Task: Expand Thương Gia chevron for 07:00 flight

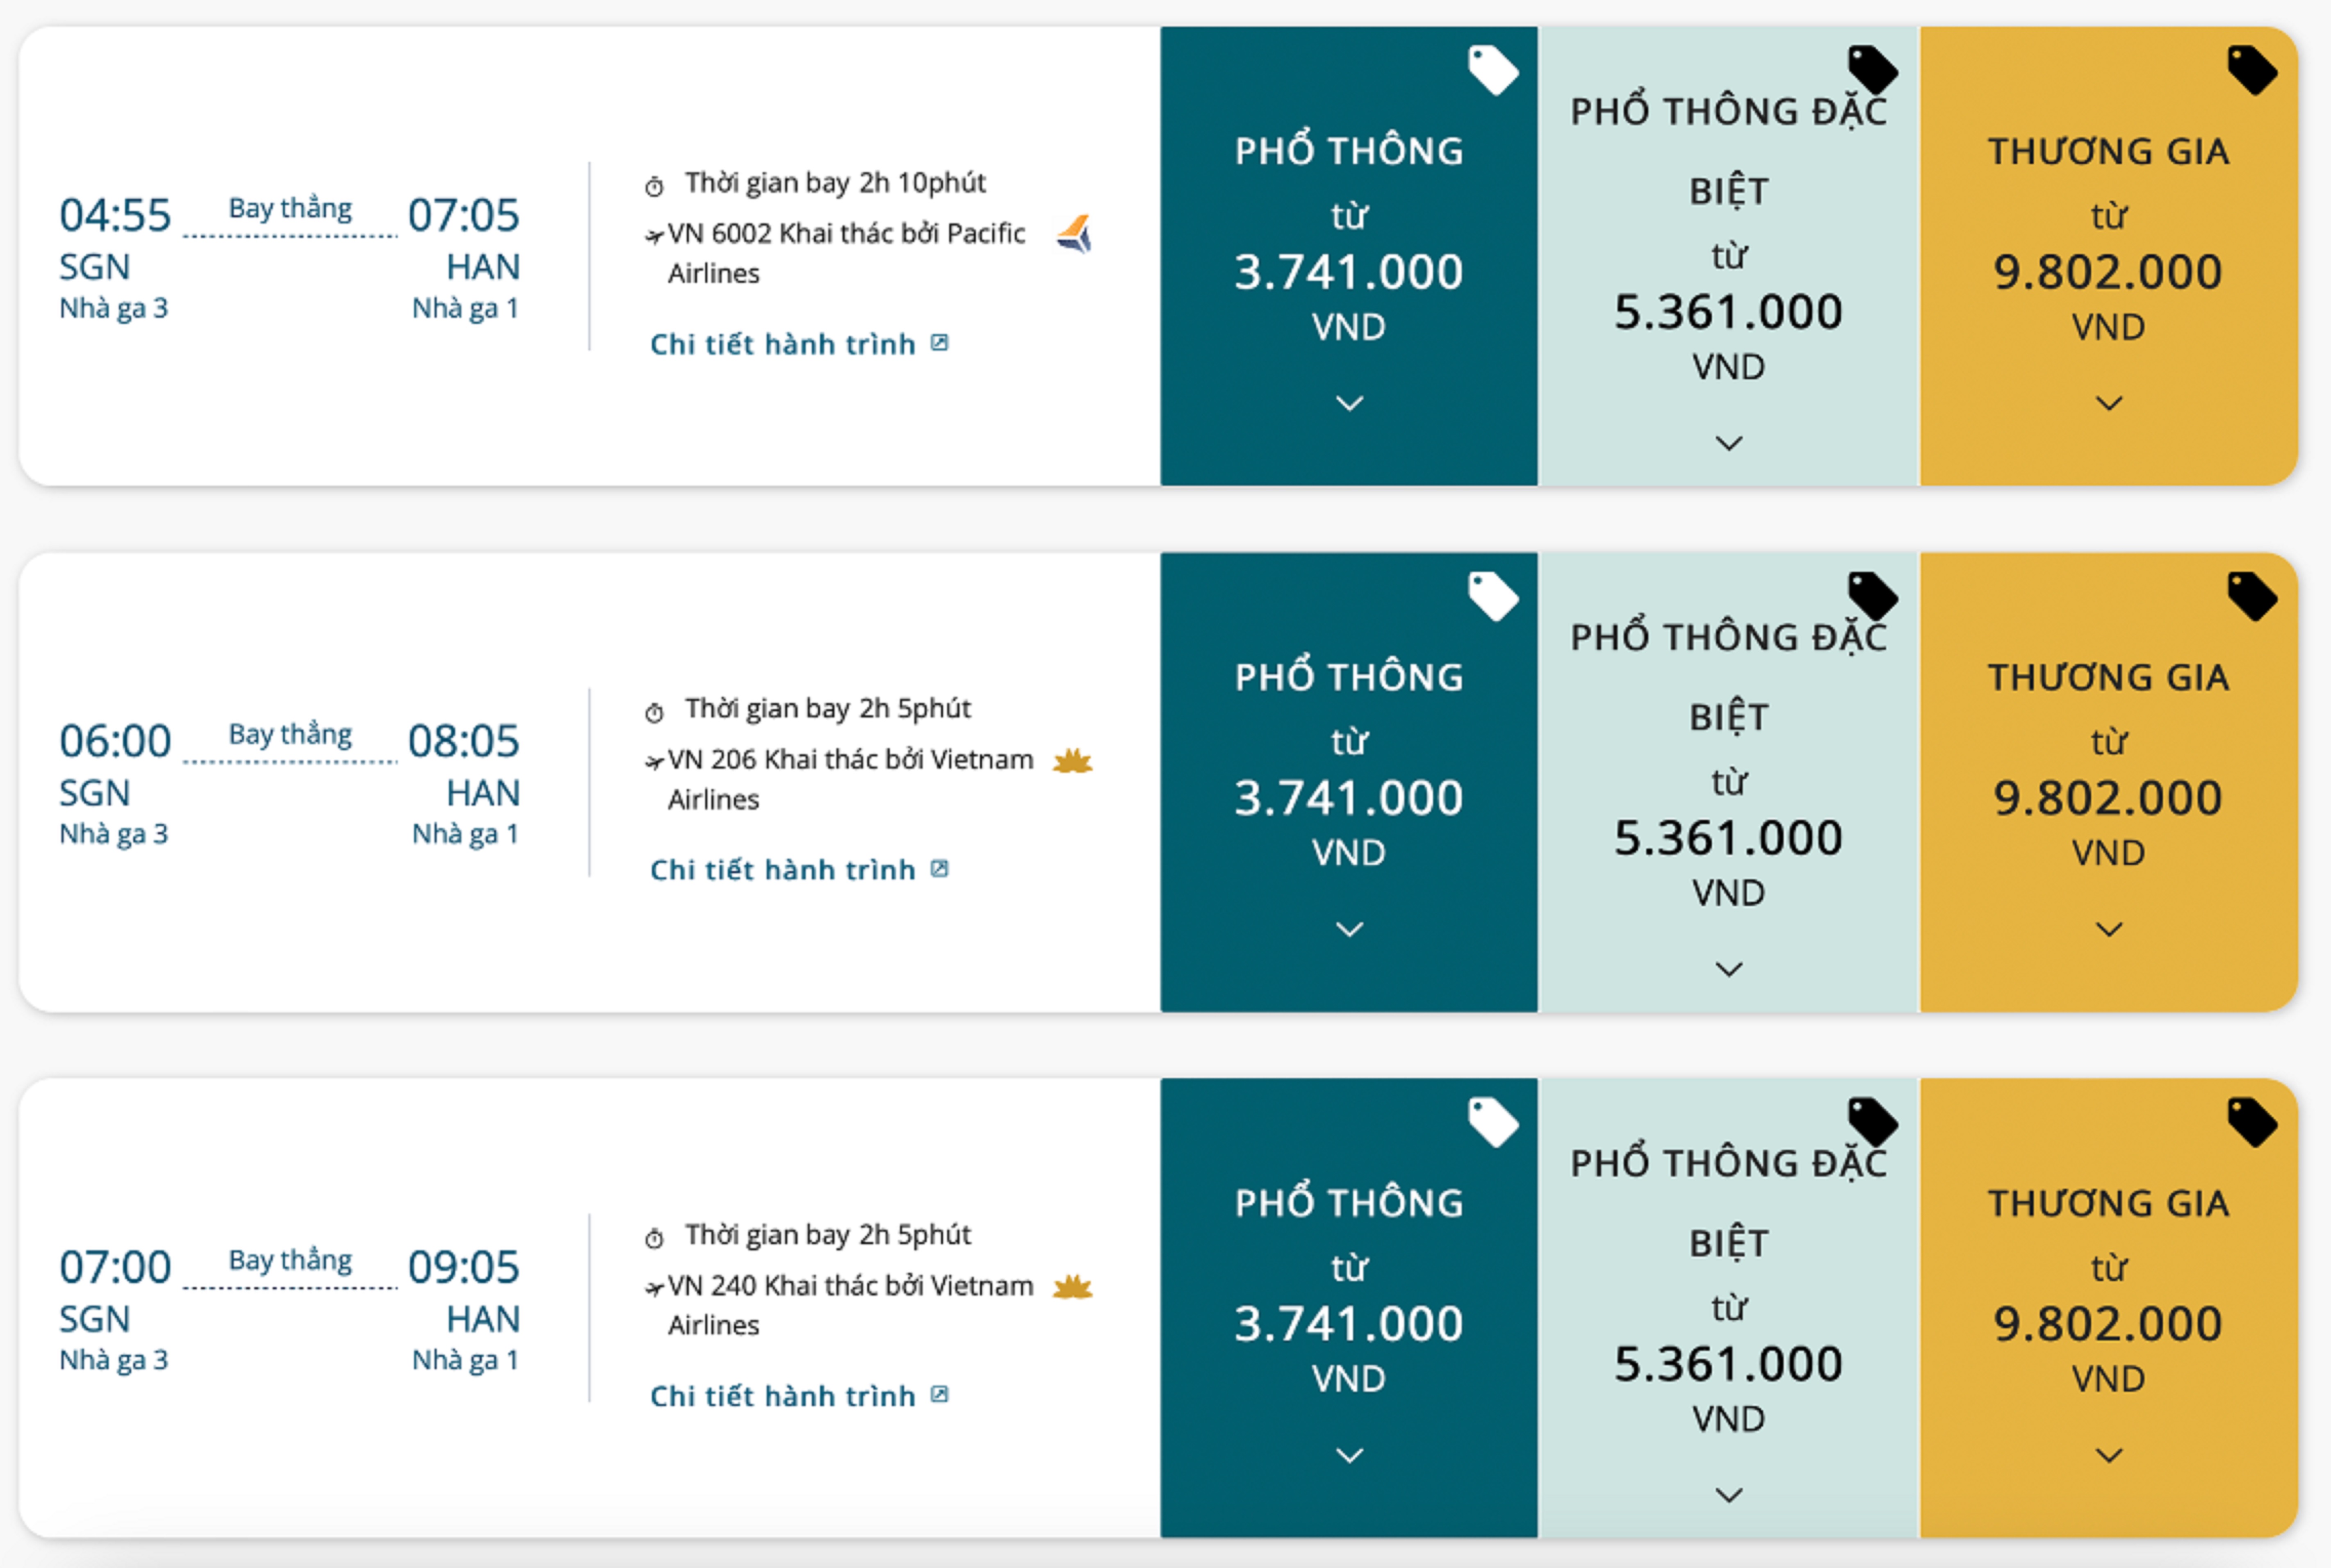Action: pos(2109,1455)
